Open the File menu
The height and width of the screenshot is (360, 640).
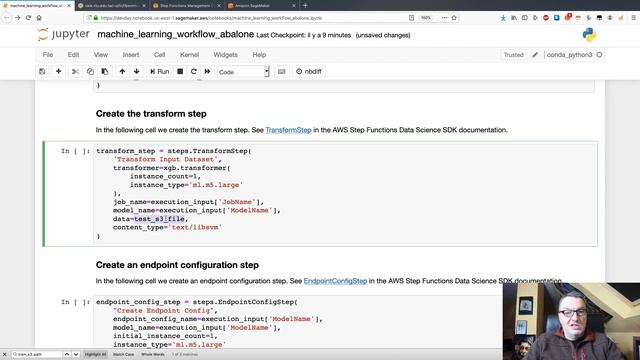tap(48, 55)
